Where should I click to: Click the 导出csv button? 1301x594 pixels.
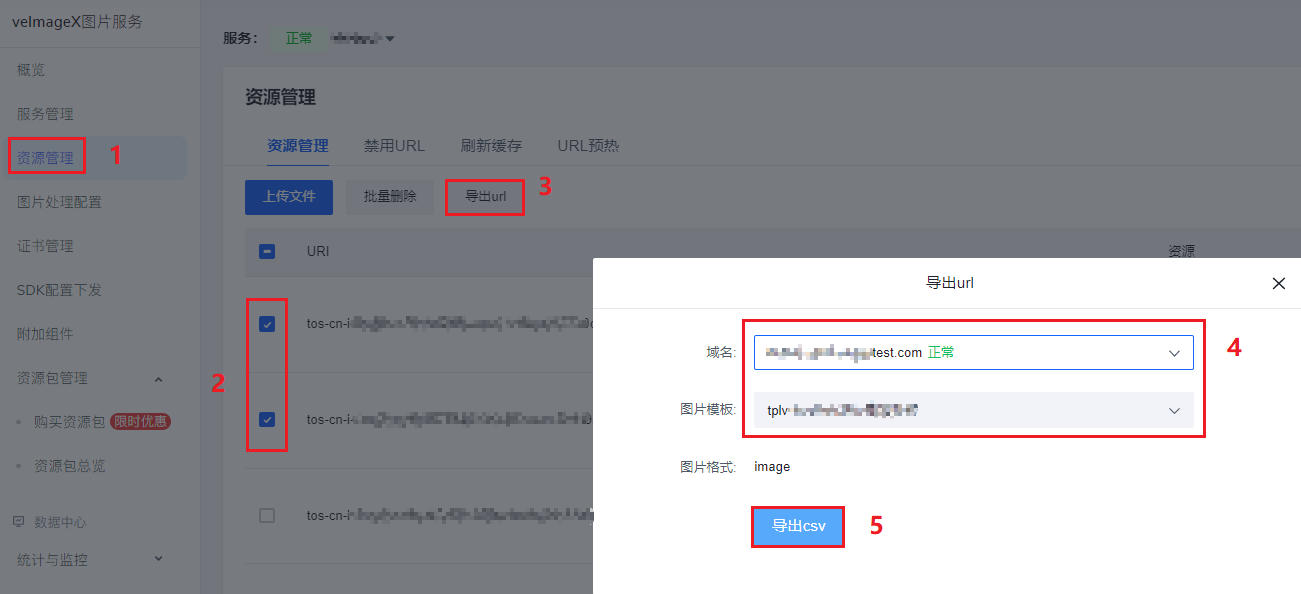(798, 526)
